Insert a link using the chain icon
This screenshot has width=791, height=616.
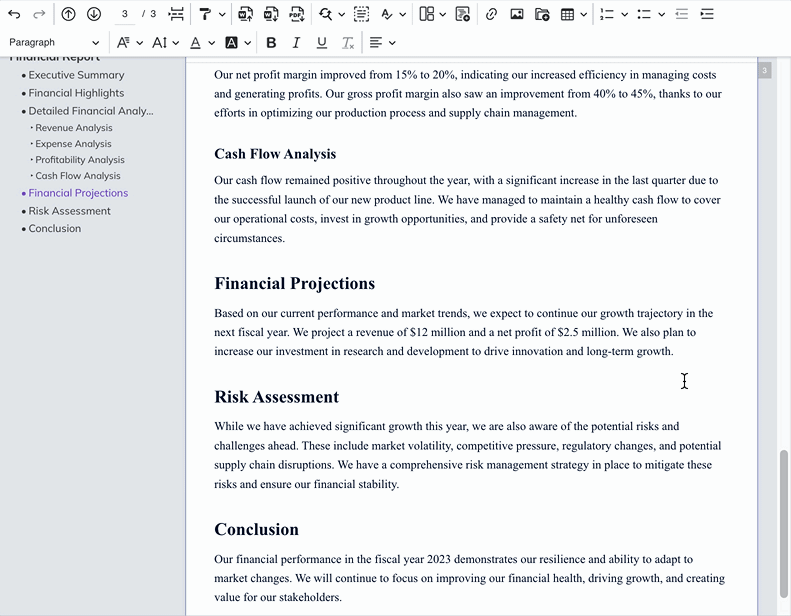[x=491, y=14]
